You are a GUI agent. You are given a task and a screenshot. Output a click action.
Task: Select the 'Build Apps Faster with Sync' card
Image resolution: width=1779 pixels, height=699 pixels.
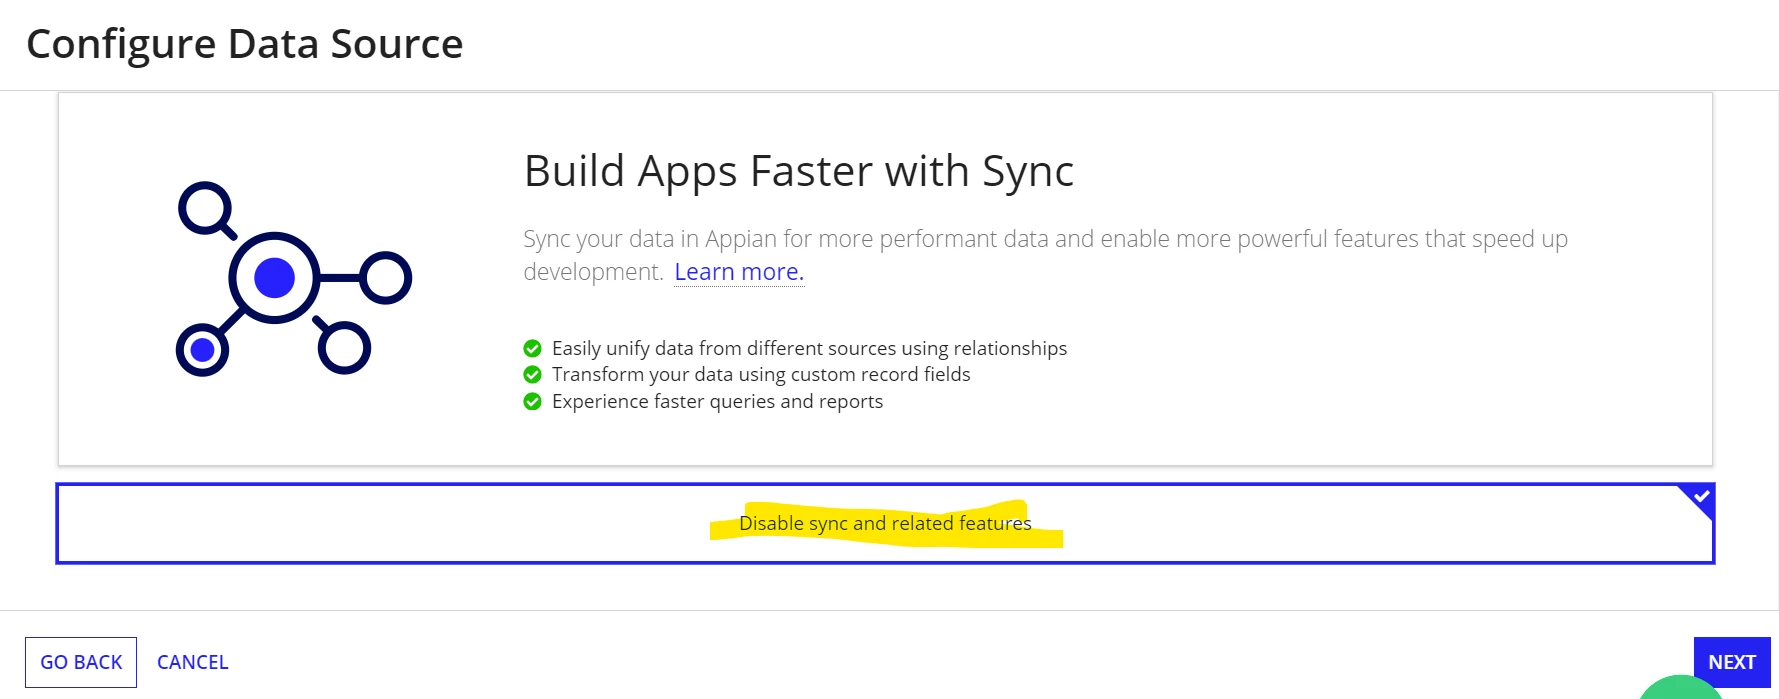click(x=885, y=279)
